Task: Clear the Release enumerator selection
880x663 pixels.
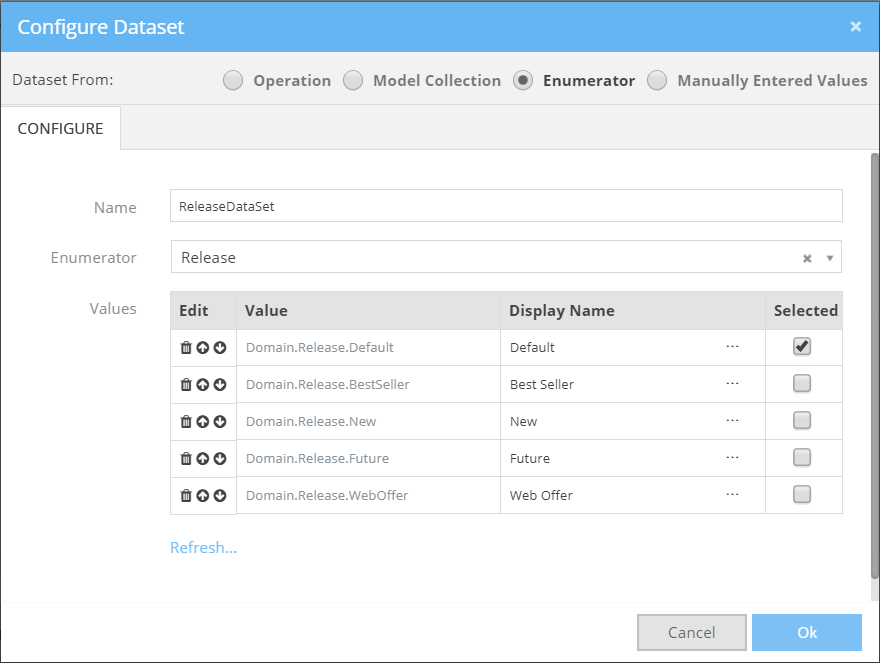Action: (807, 257)
